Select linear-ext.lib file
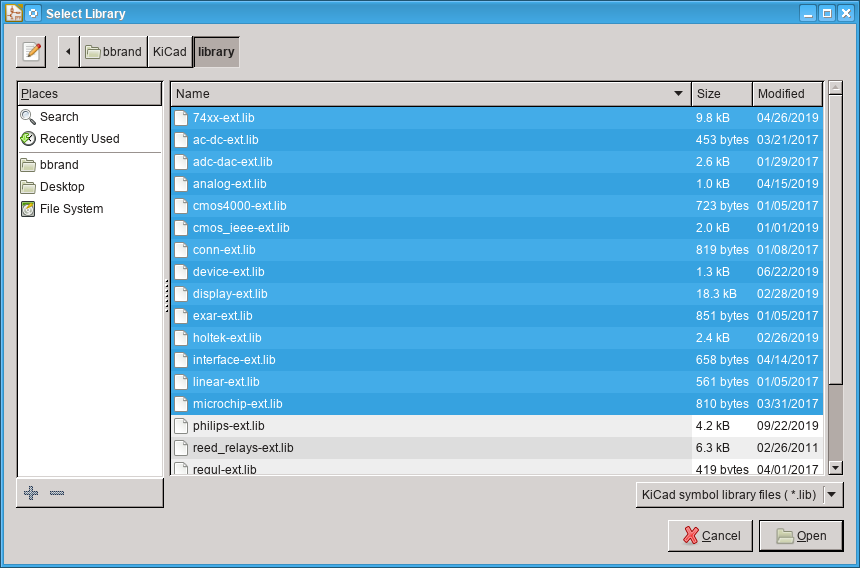860x568 pixels. (497, 382)
